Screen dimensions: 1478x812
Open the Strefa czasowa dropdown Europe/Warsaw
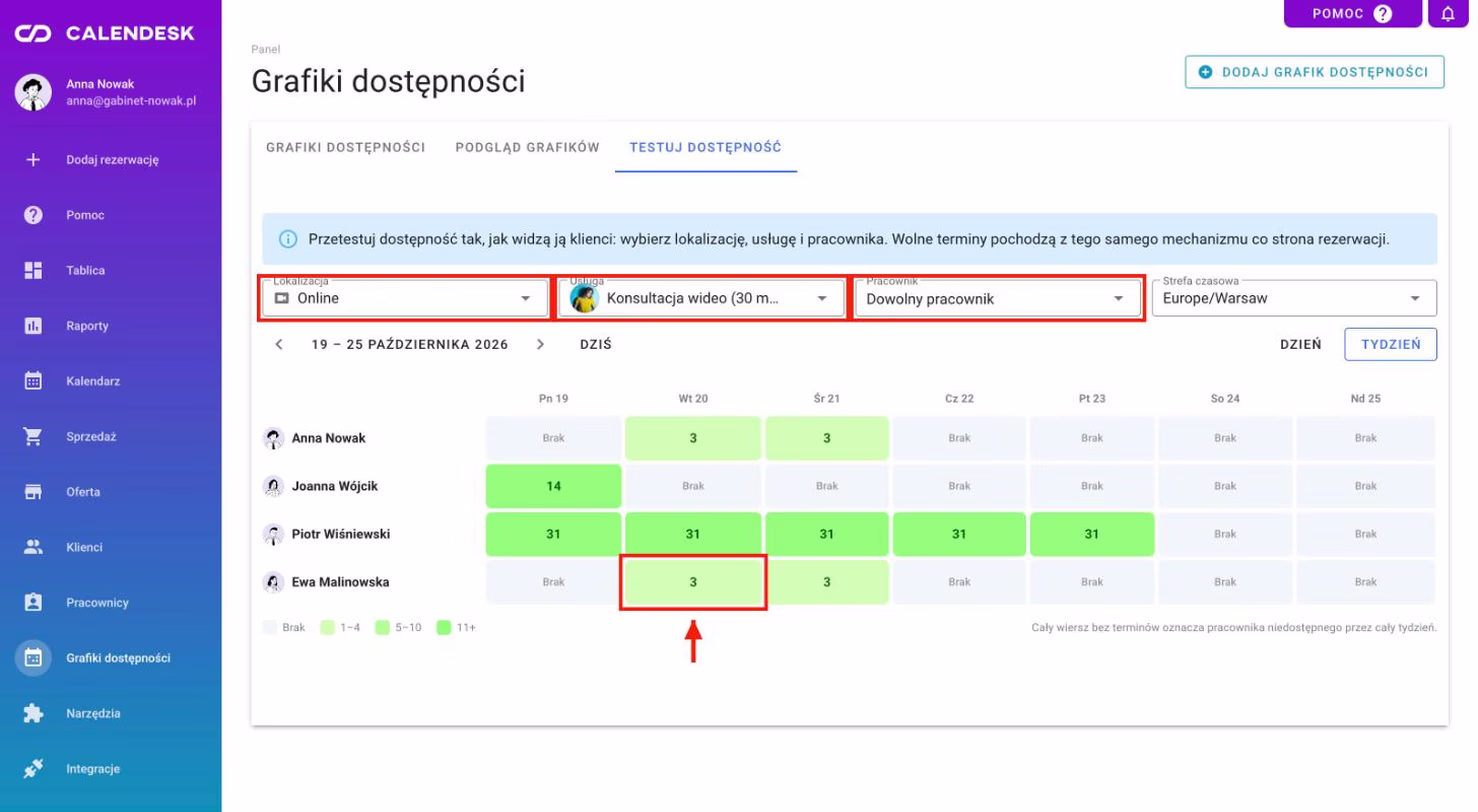pyautogui.click(x=1294, y=298)
